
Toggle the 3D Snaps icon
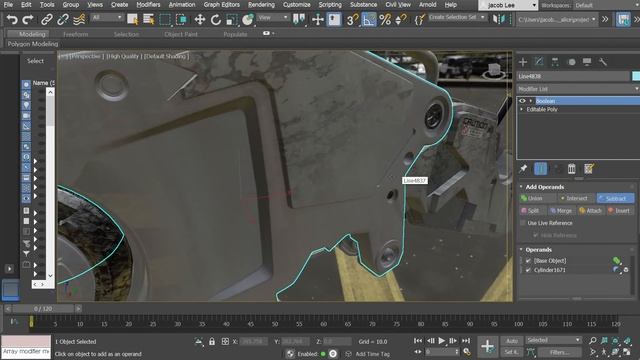[352, 19]
